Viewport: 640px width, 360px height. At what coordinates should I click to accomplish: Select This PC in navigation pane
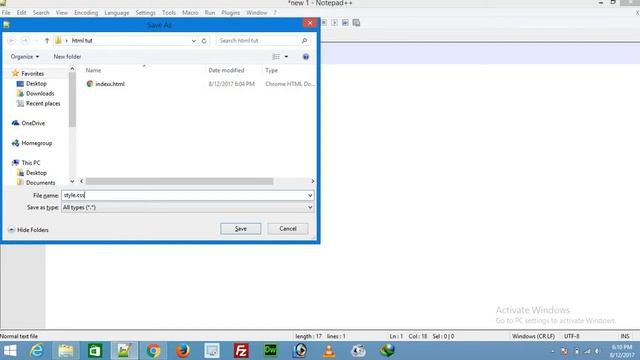[x=31, y=162]
